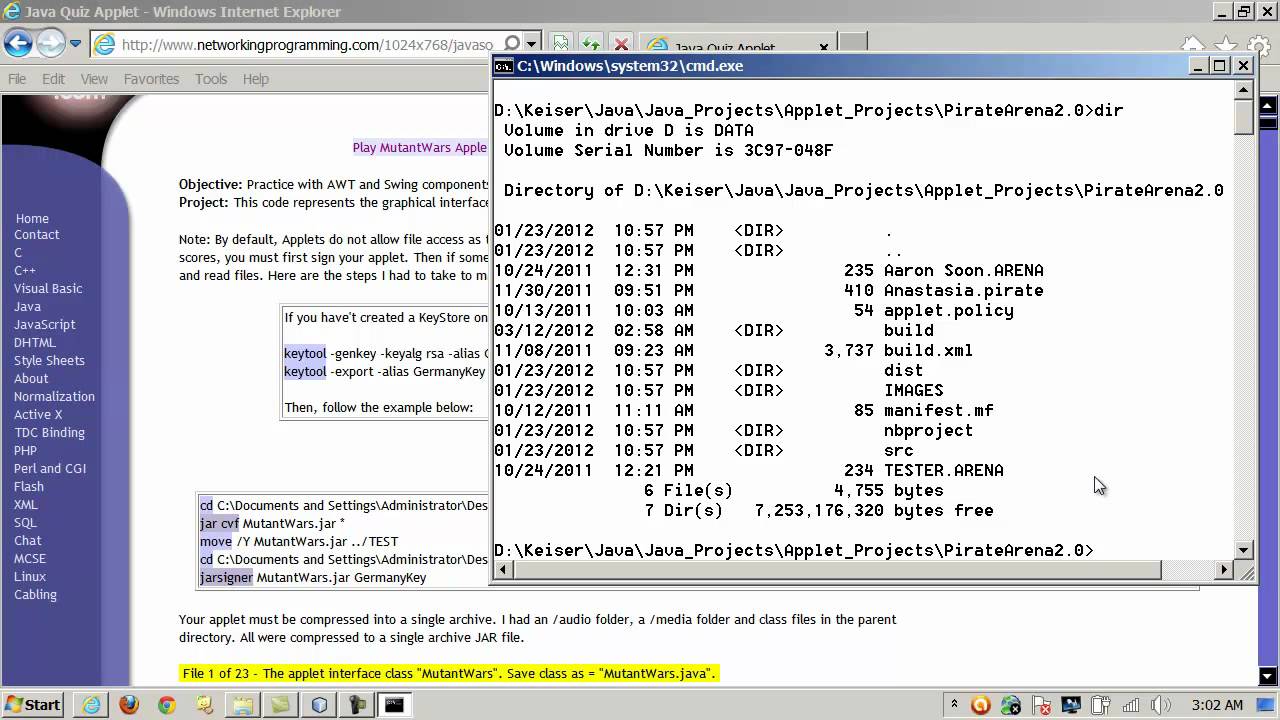This screenshot has height=720, width=1280.
Task: Click the yellow keys icon in taskbar
Action: [205, 705]
